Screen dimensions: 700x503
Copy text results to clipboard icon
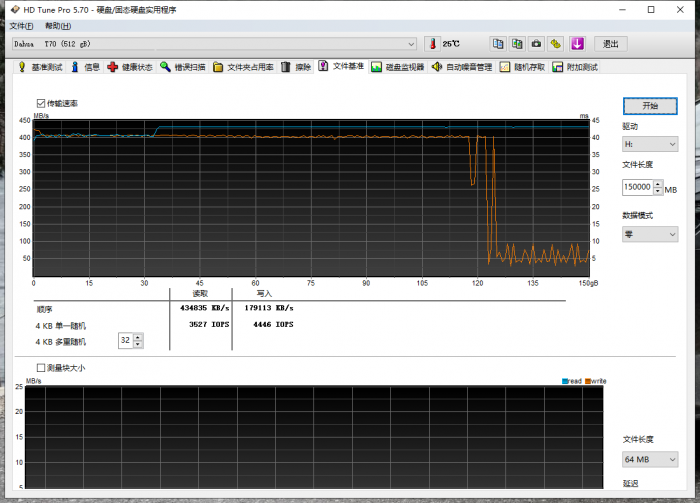[x=498, y=44]
